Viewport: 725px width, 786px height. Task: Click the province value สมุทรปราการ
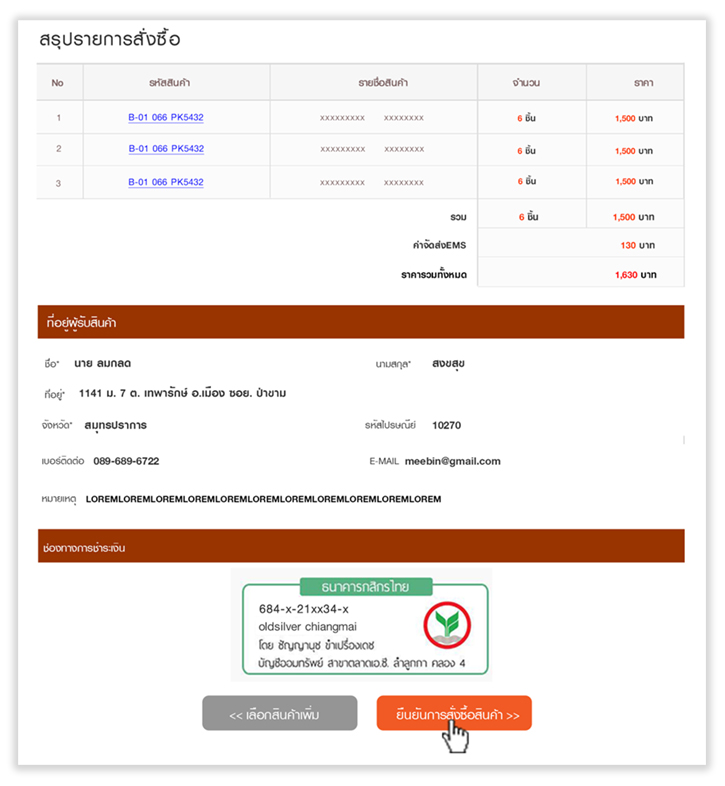115,426
